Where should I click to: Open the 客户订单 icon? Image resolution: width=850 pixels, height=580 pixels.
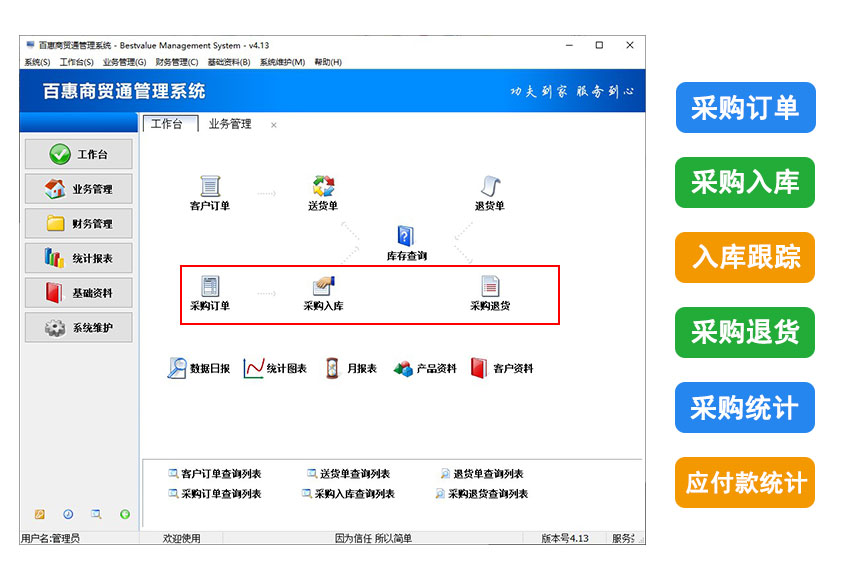(x=210, y=186)
